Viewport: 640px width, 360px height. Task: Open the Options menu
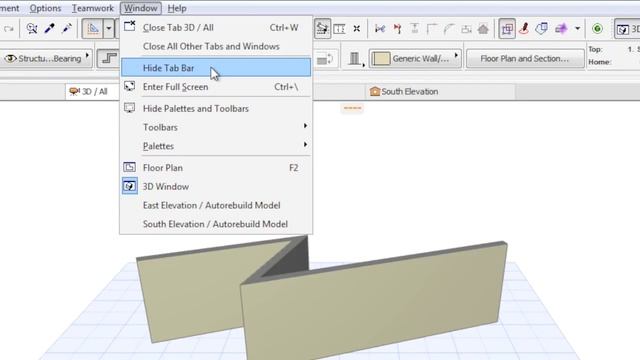point(45,8)
